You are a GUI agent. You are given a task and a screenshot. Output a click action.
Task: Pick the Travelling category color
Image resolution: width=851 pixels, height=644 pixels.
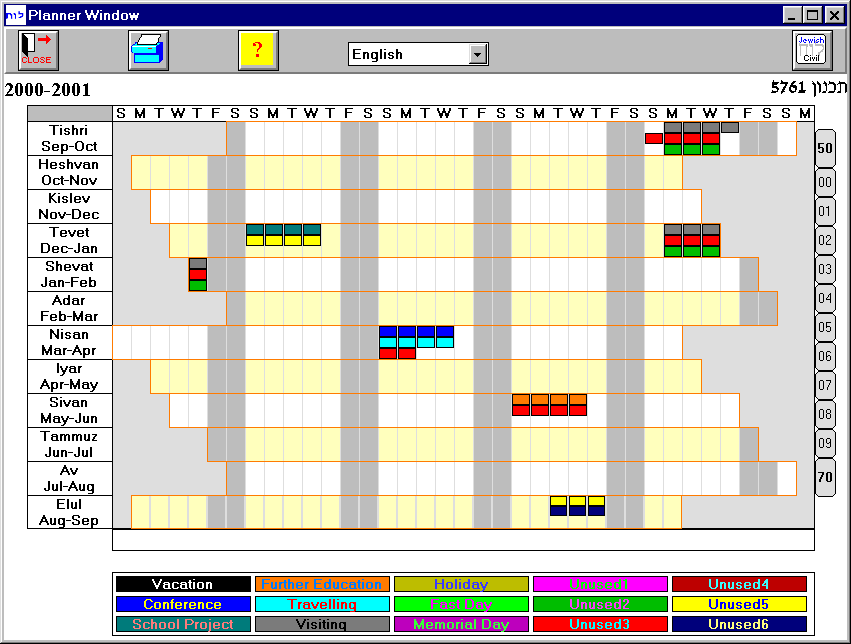click(322, 604)
